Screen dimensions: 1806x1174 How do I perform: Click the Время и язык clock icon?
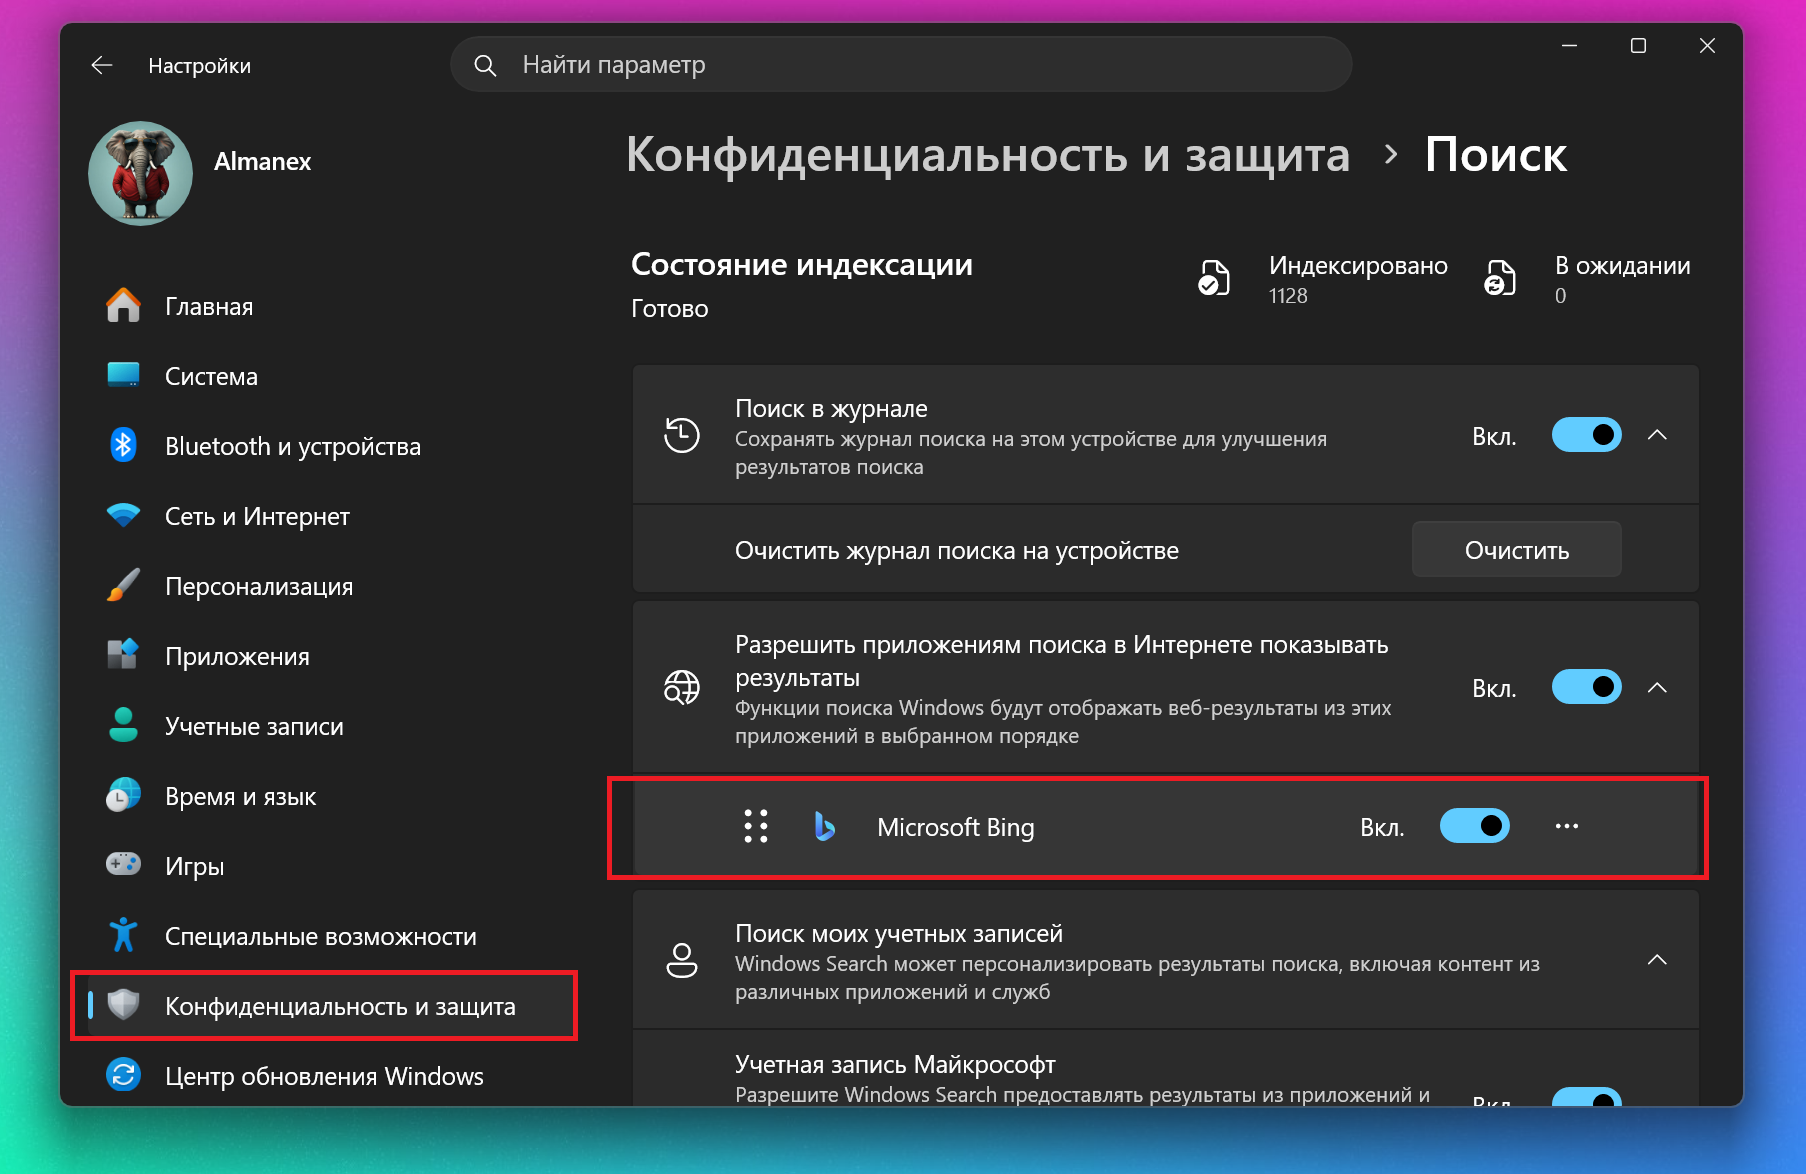(x=123, y=795)
